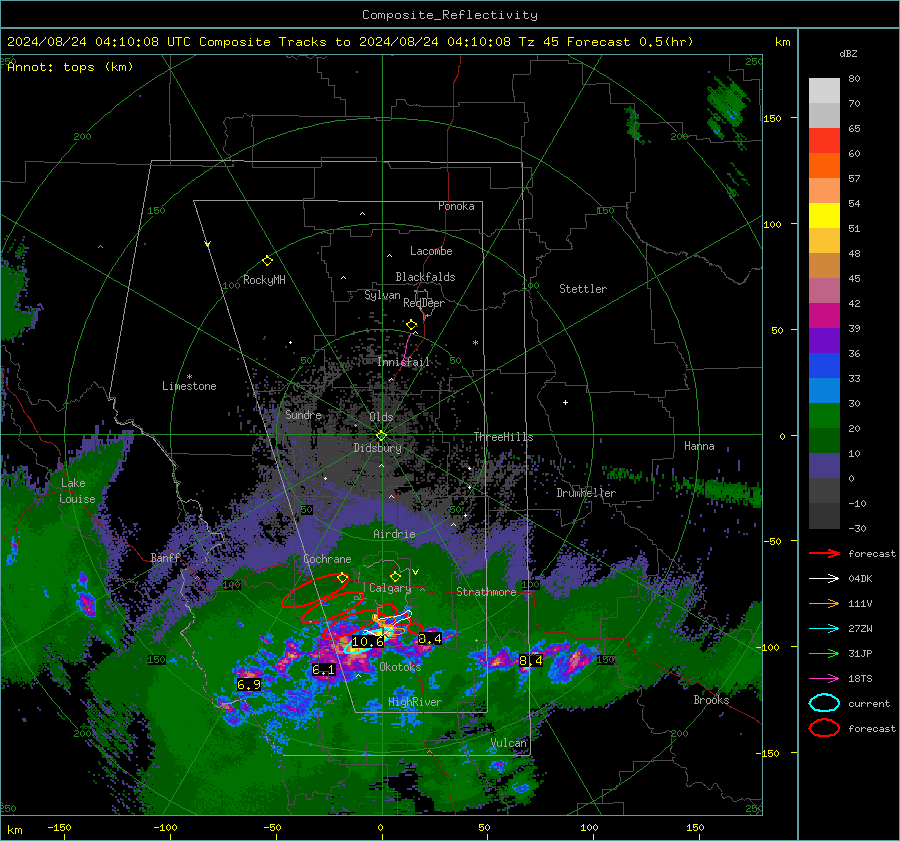The height and width of the screenshot is (841, 900).
Task: Click the yellow diamond marker beside RockyMH
Action: coord(267,261)
